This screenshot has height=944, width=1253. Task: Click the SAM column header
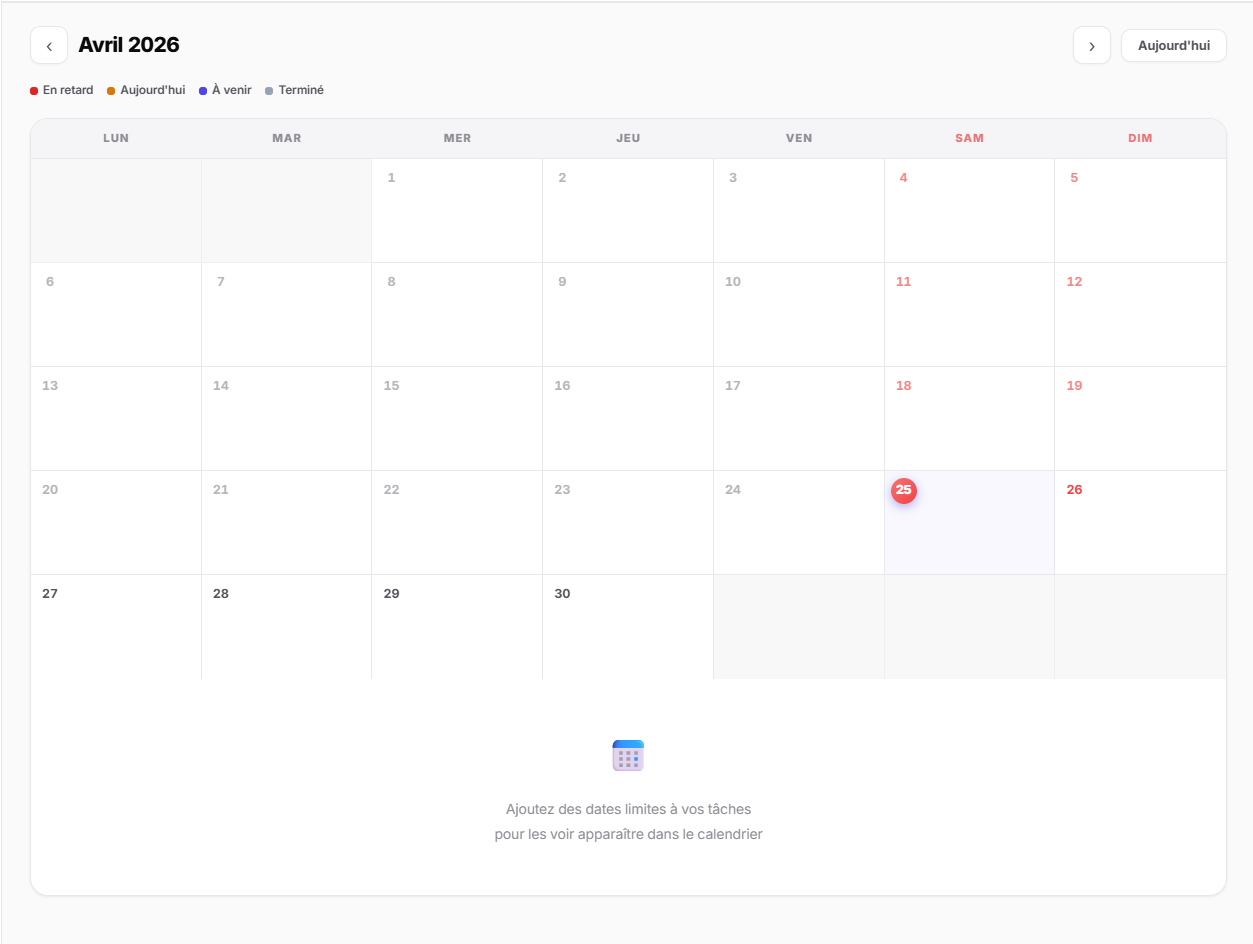tap(969, 138)
